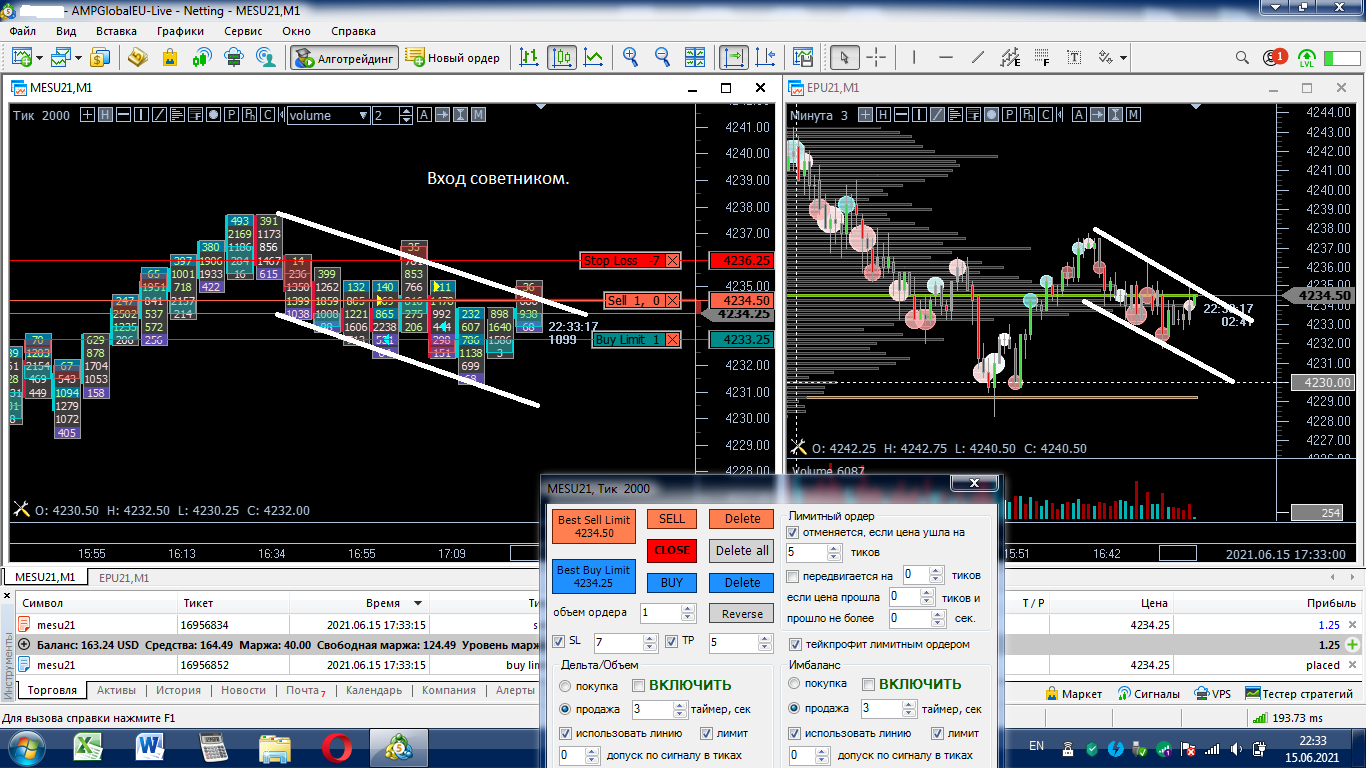Enable ВКЛЮЧИТЬ checkbox in Дельта/Объем
Screen dimensions: 1366x768
(638, 685)
